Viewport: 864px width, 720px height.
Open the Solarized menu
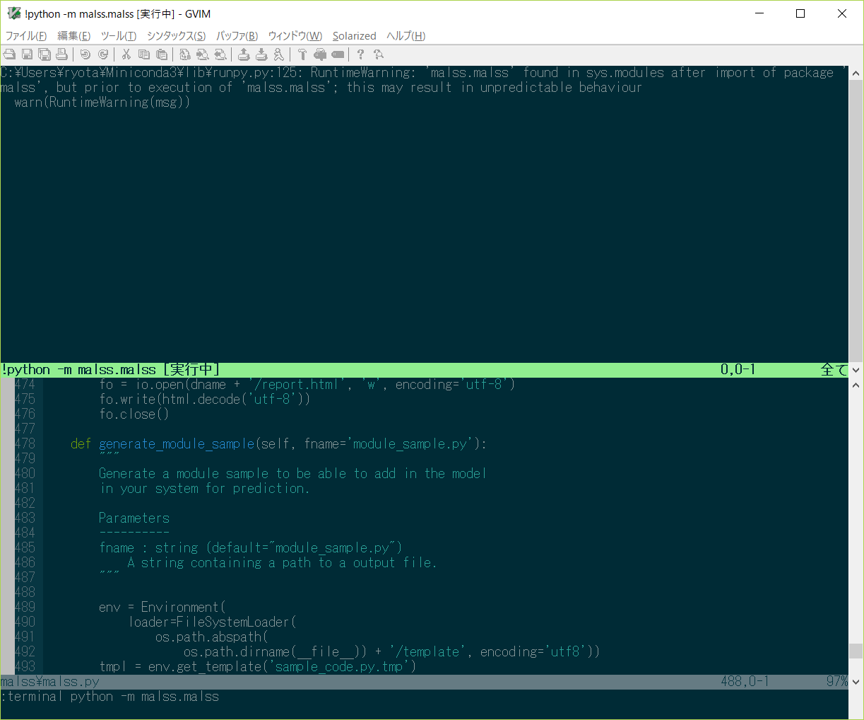(354, 35)
